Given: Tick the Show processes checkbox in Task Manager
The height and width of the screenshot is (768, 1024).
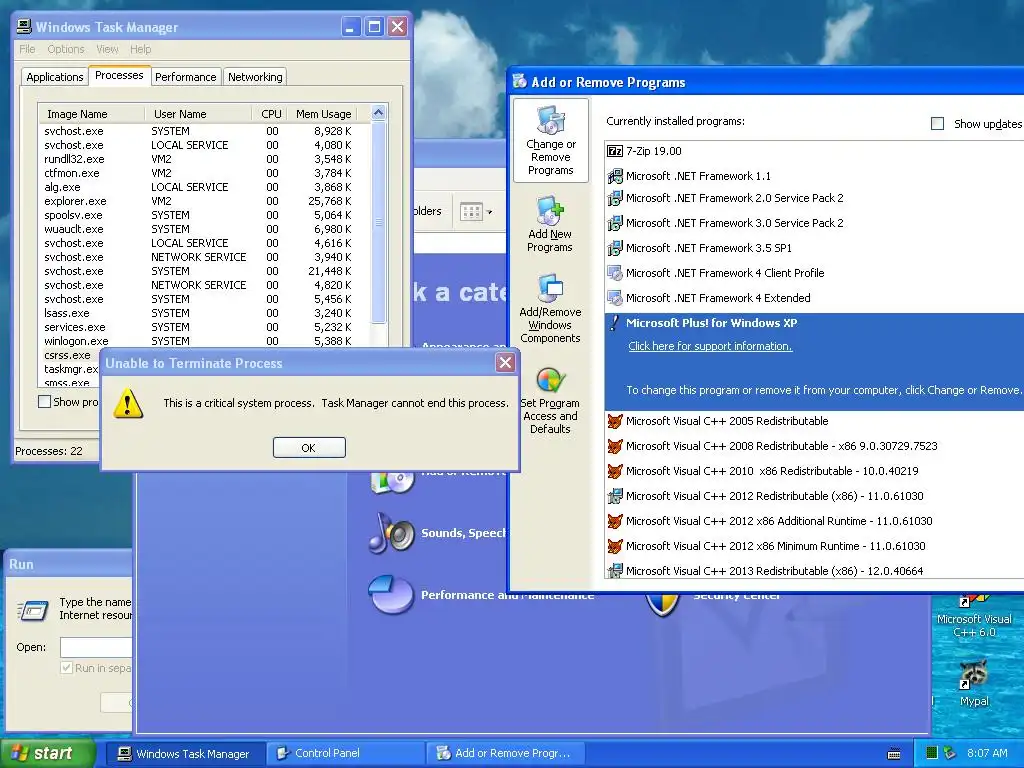Looking at the screenshot, I should (44, 402).
